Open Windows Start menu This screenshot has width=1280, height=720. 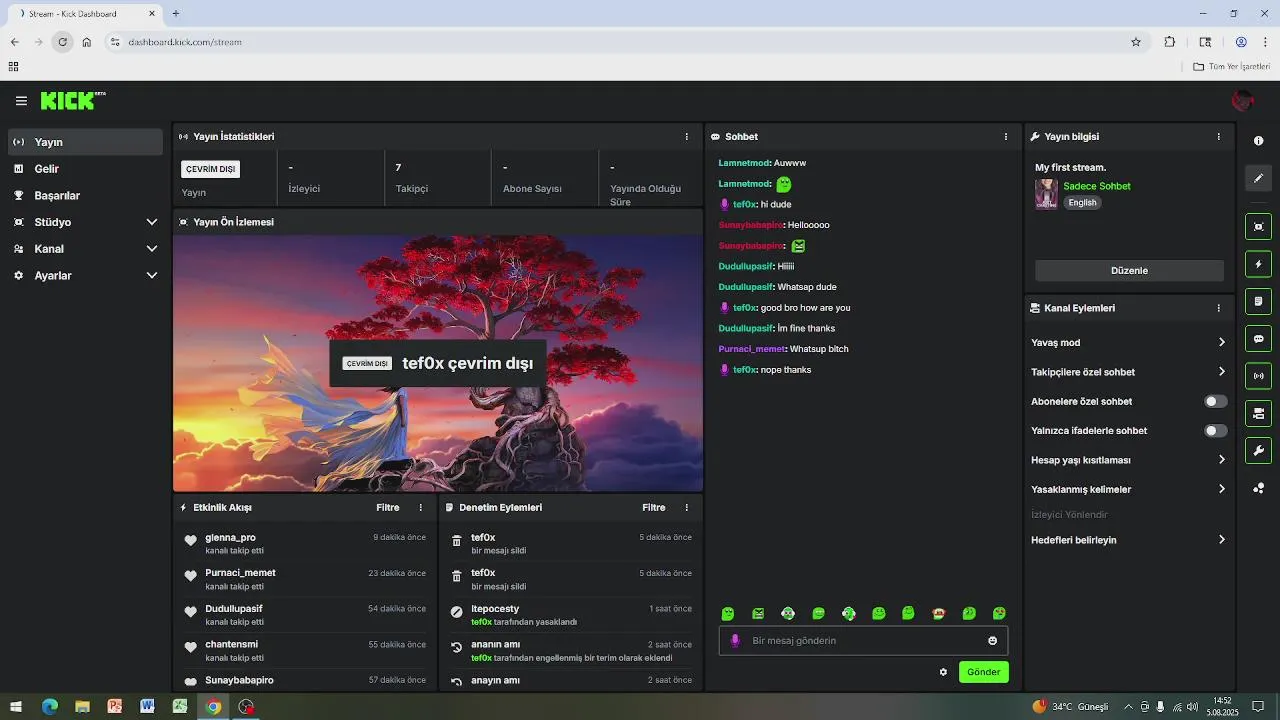coord(16,707)
